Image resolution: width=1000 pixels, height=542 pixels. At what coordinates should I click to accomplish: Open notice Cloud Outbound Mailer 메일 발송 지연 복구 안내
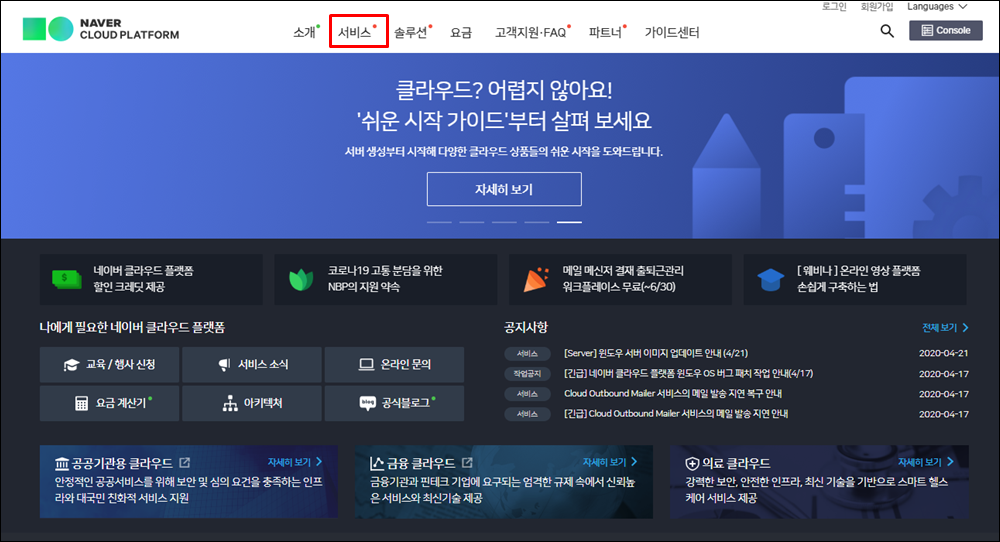coord(673,393)
